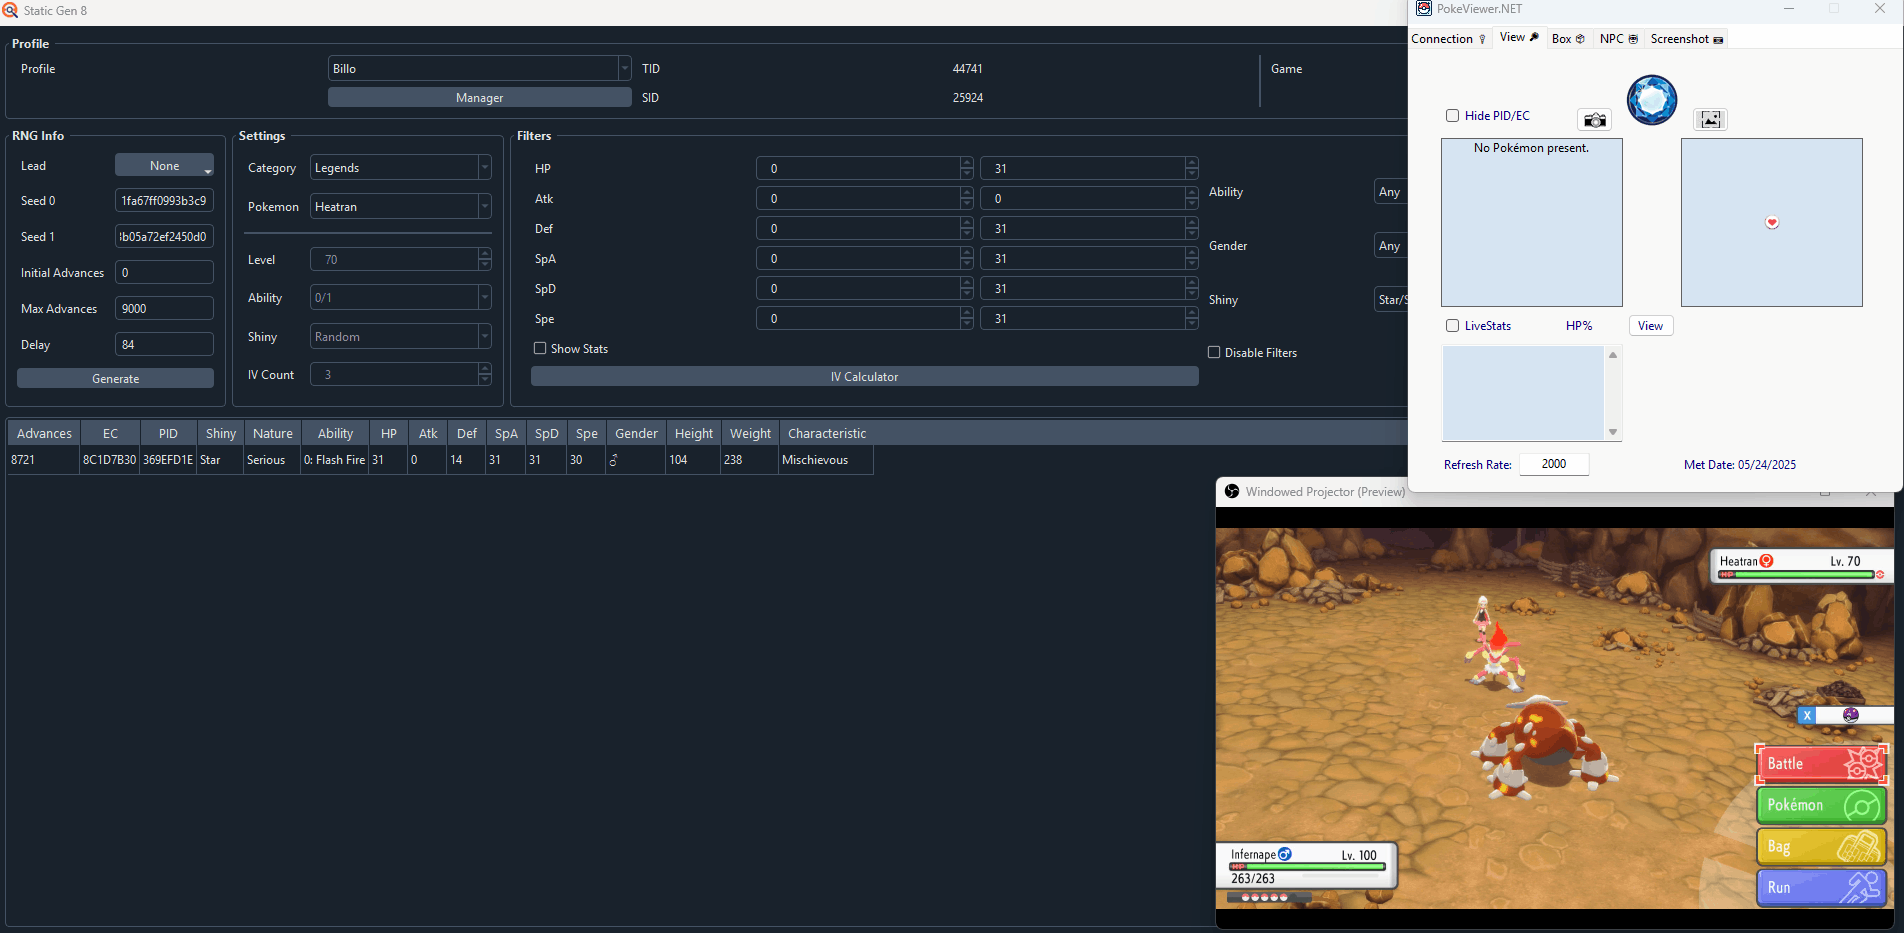Increase the Spe maximum IV stepper
Screen dimensions: 1904x933
point(1192,313)
